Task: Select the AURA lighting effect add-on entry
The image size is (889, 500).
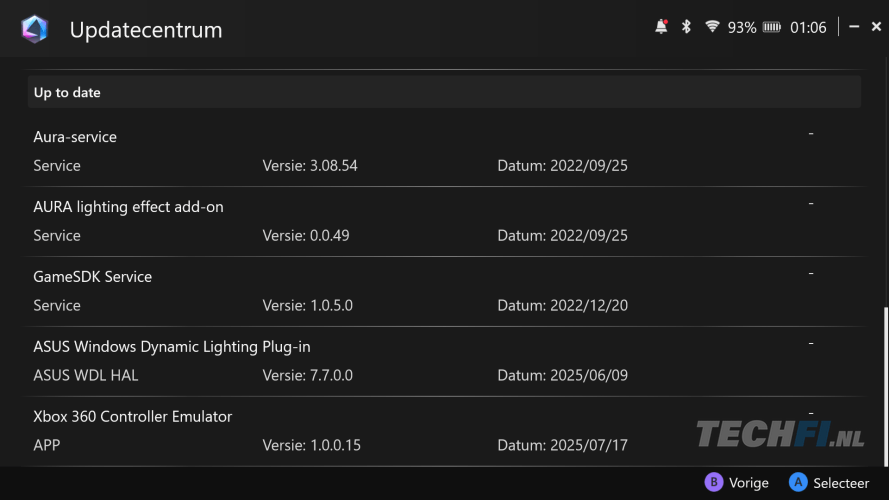Action: tap(128, 207)
